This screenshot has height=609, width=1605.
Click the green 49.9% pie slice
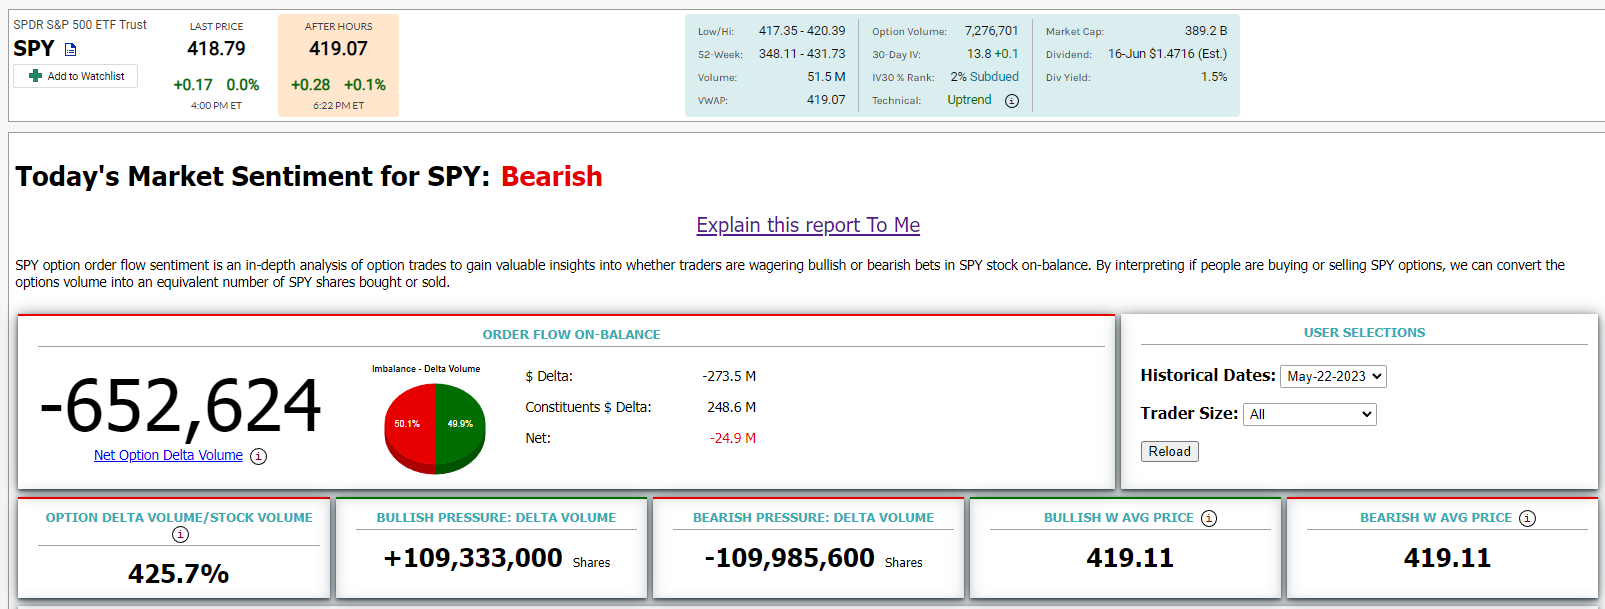point(461,425)
